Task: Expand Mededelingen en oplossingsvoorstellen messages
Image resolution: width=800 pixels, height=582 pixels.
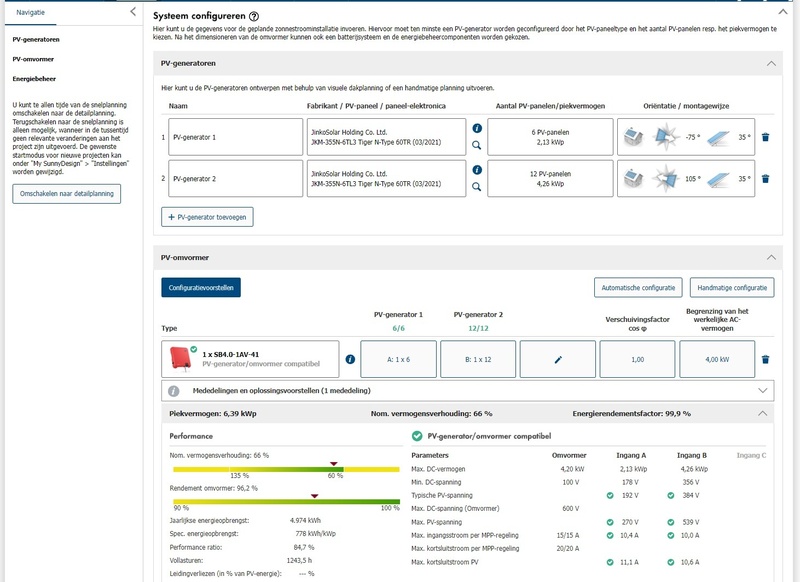Action: [x=765, y=390]
